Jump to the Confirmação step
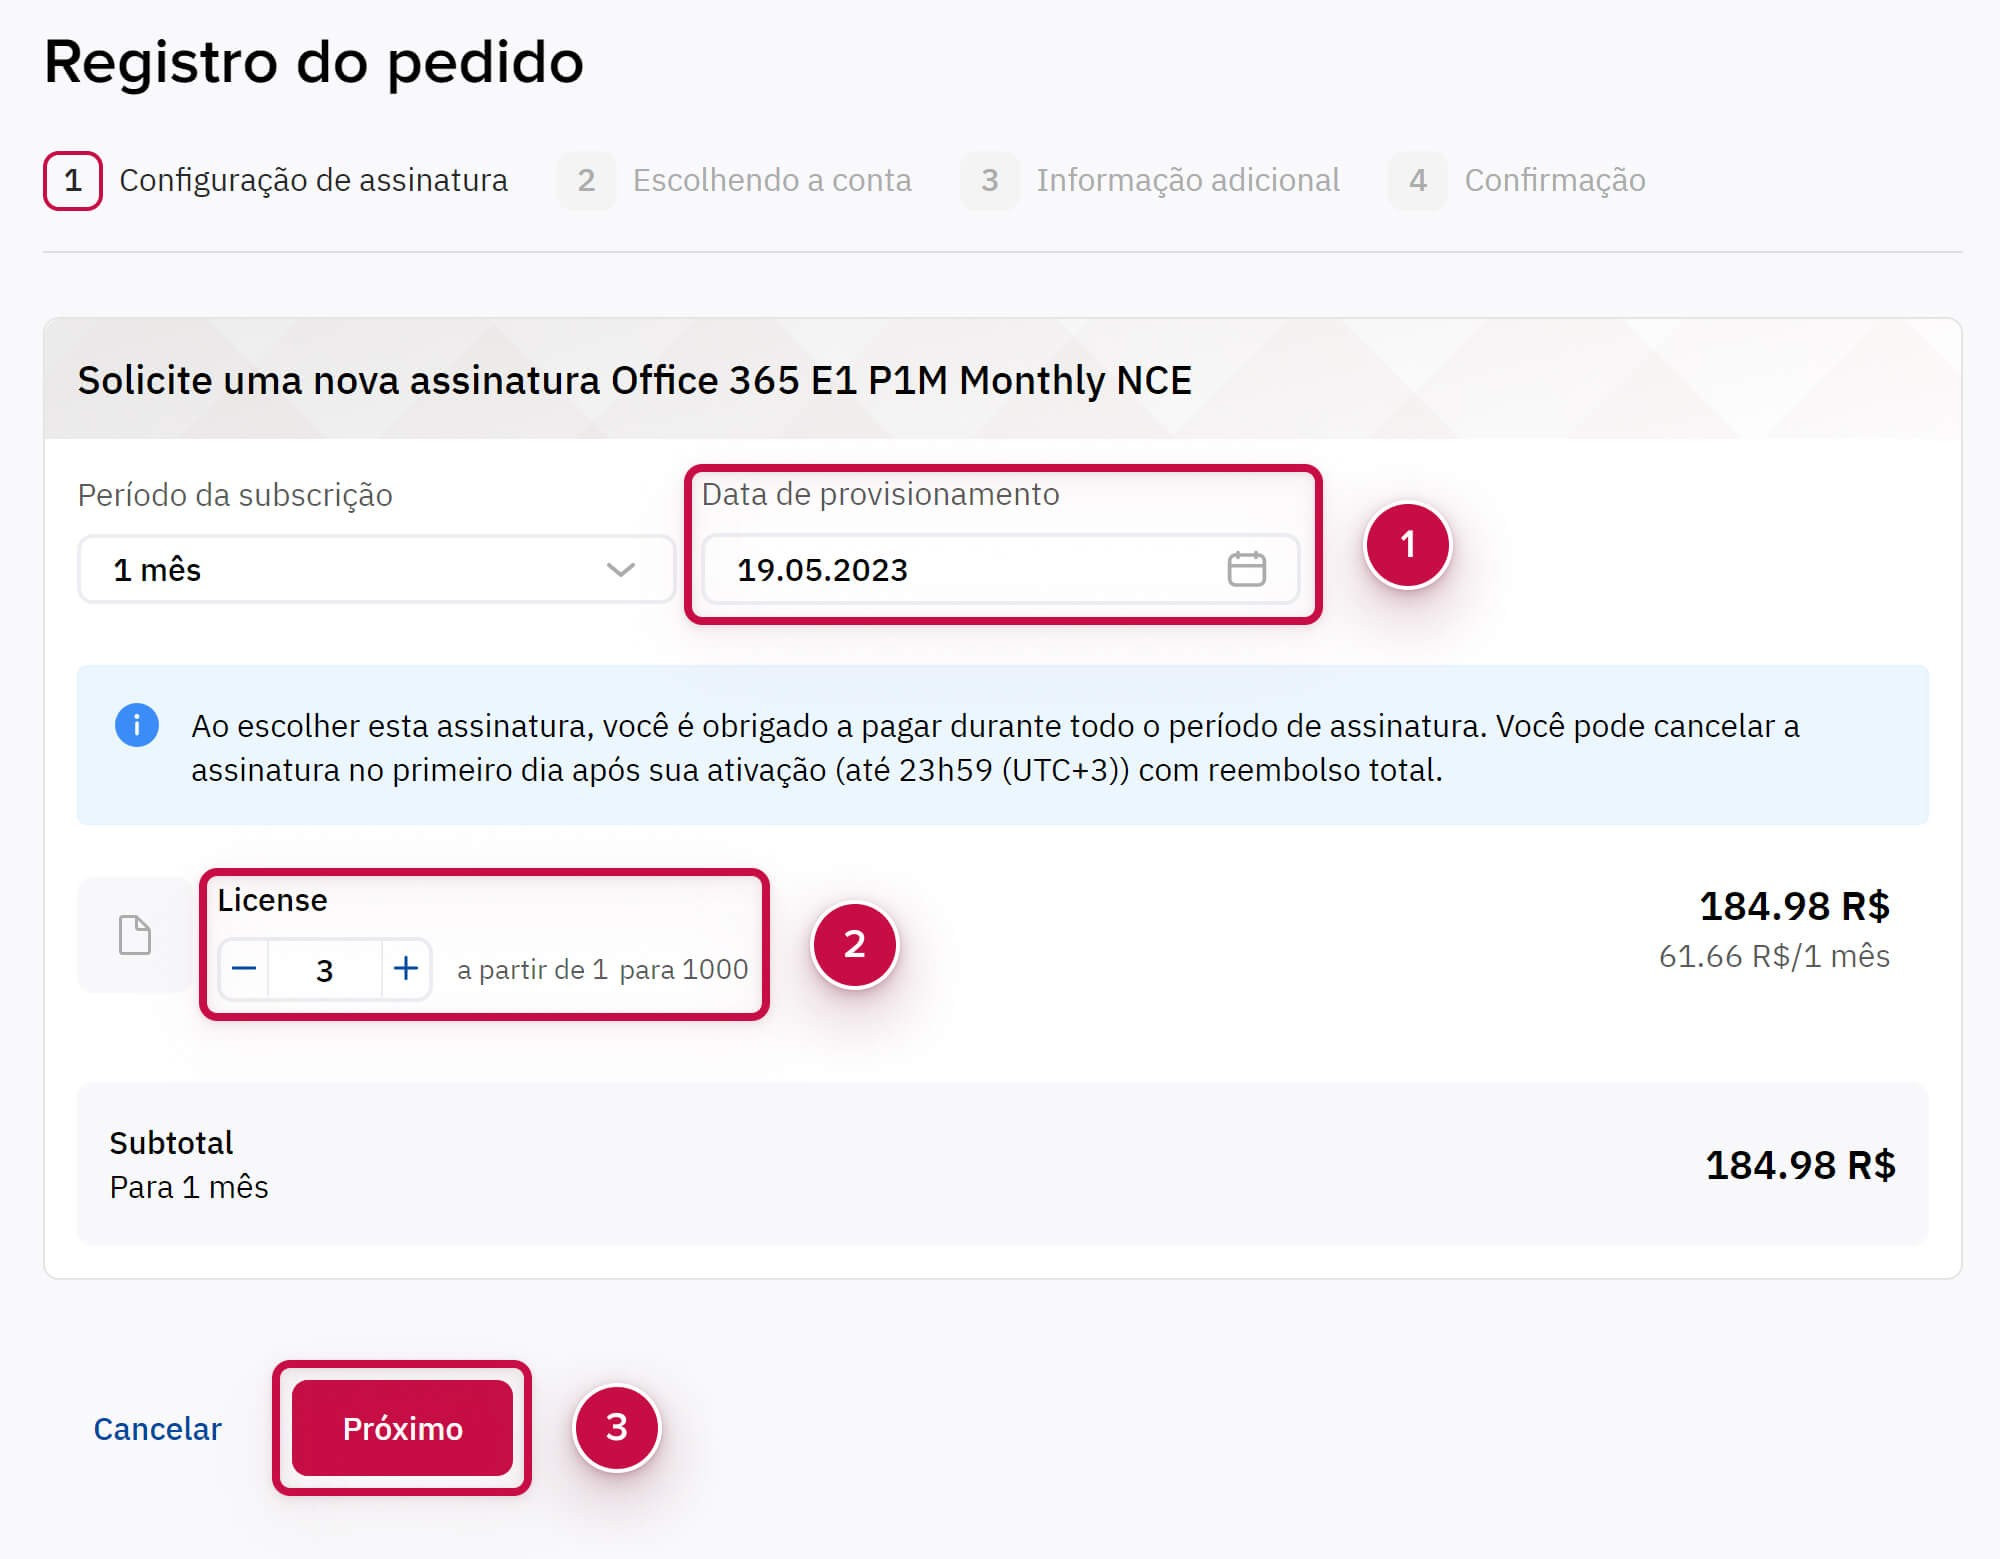 coord(1554,180)
